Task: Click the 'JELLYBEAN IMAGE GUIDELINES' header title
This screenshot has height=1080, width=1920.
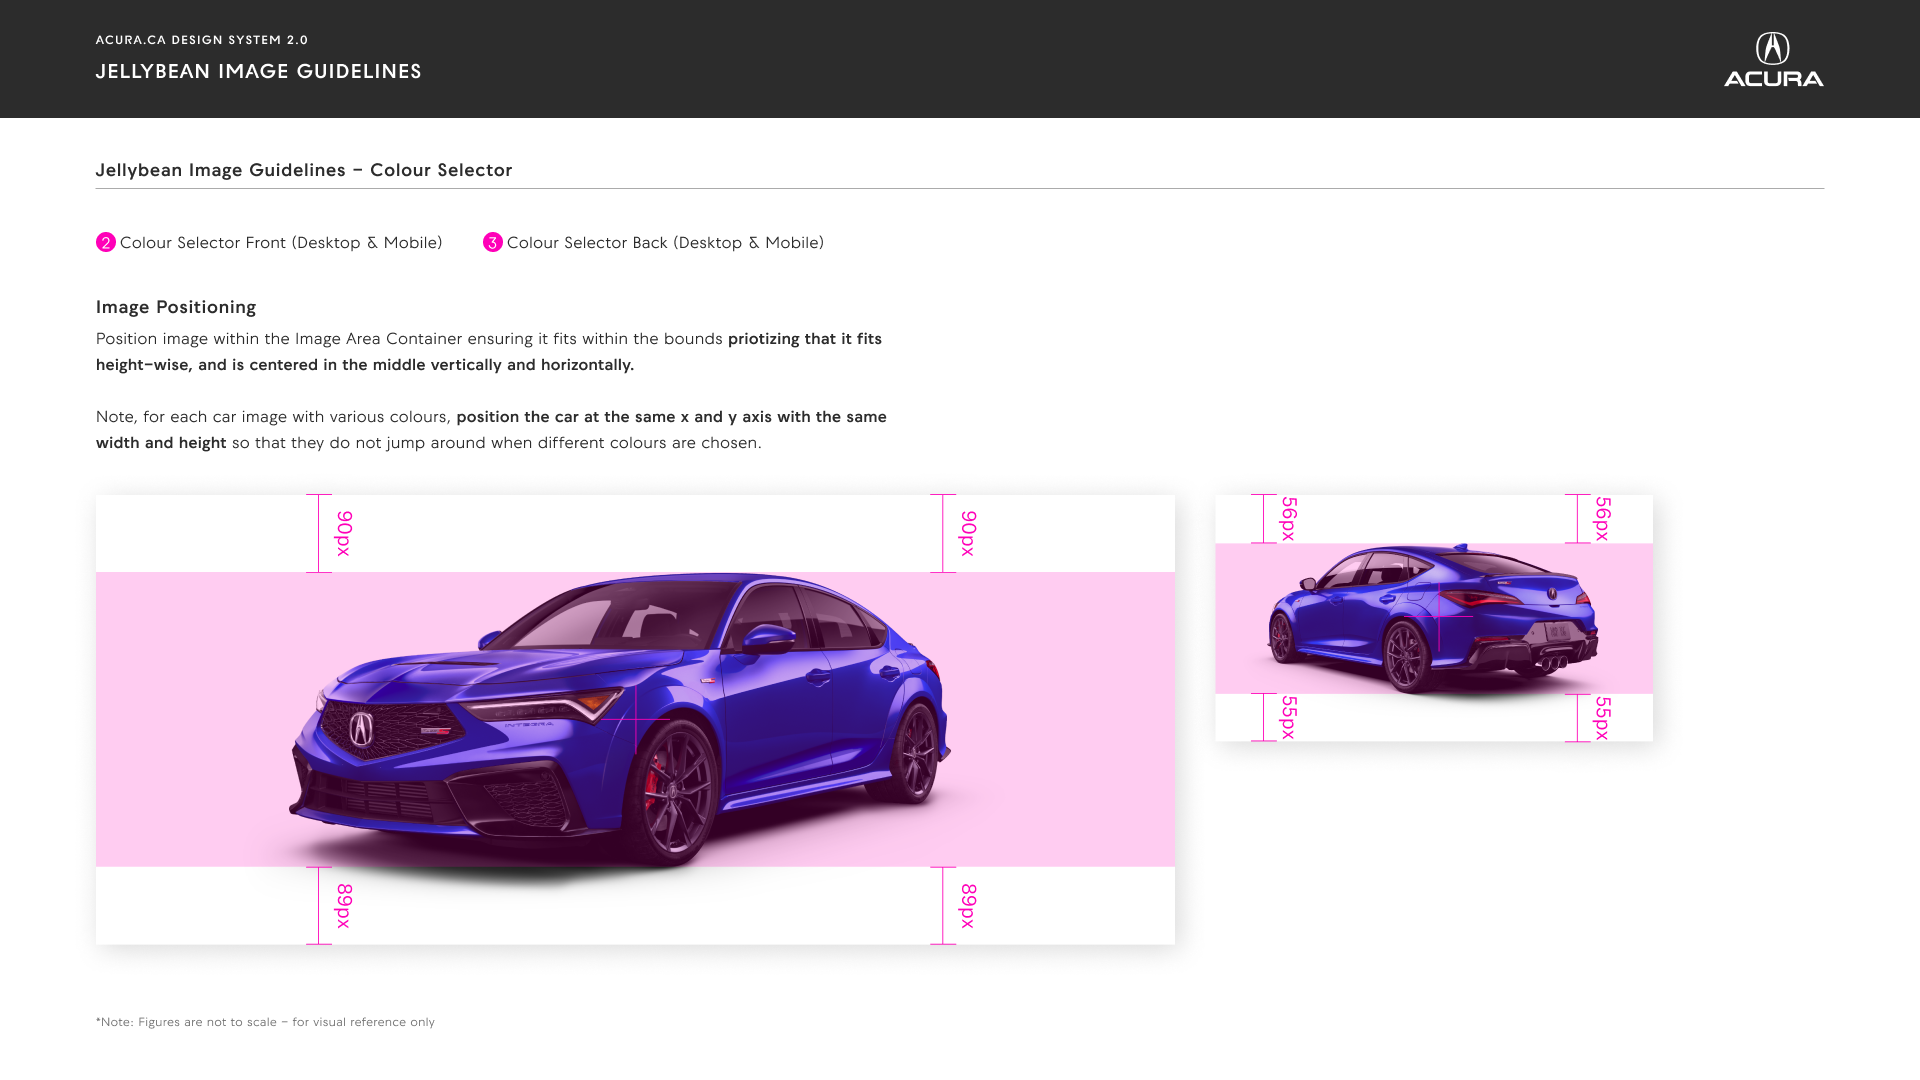Action: click(259, 71)
